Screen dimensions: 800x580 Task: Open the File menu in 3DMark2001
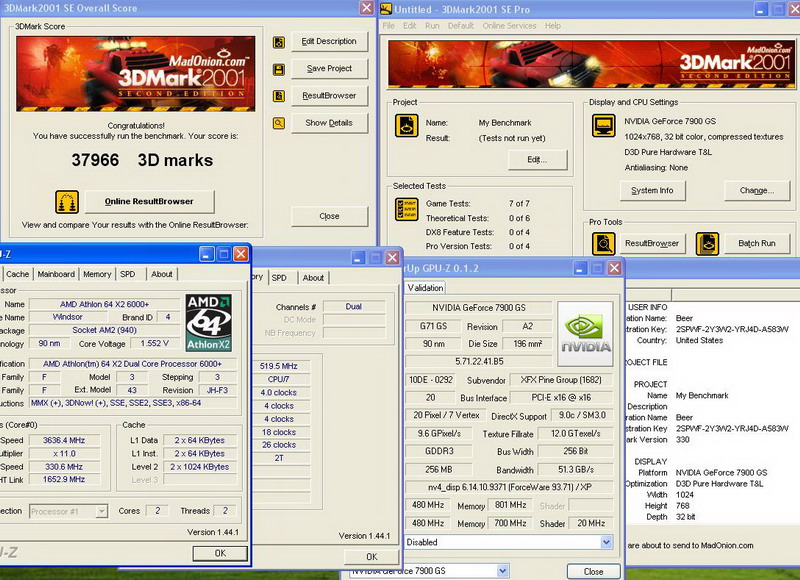(388, 26)
